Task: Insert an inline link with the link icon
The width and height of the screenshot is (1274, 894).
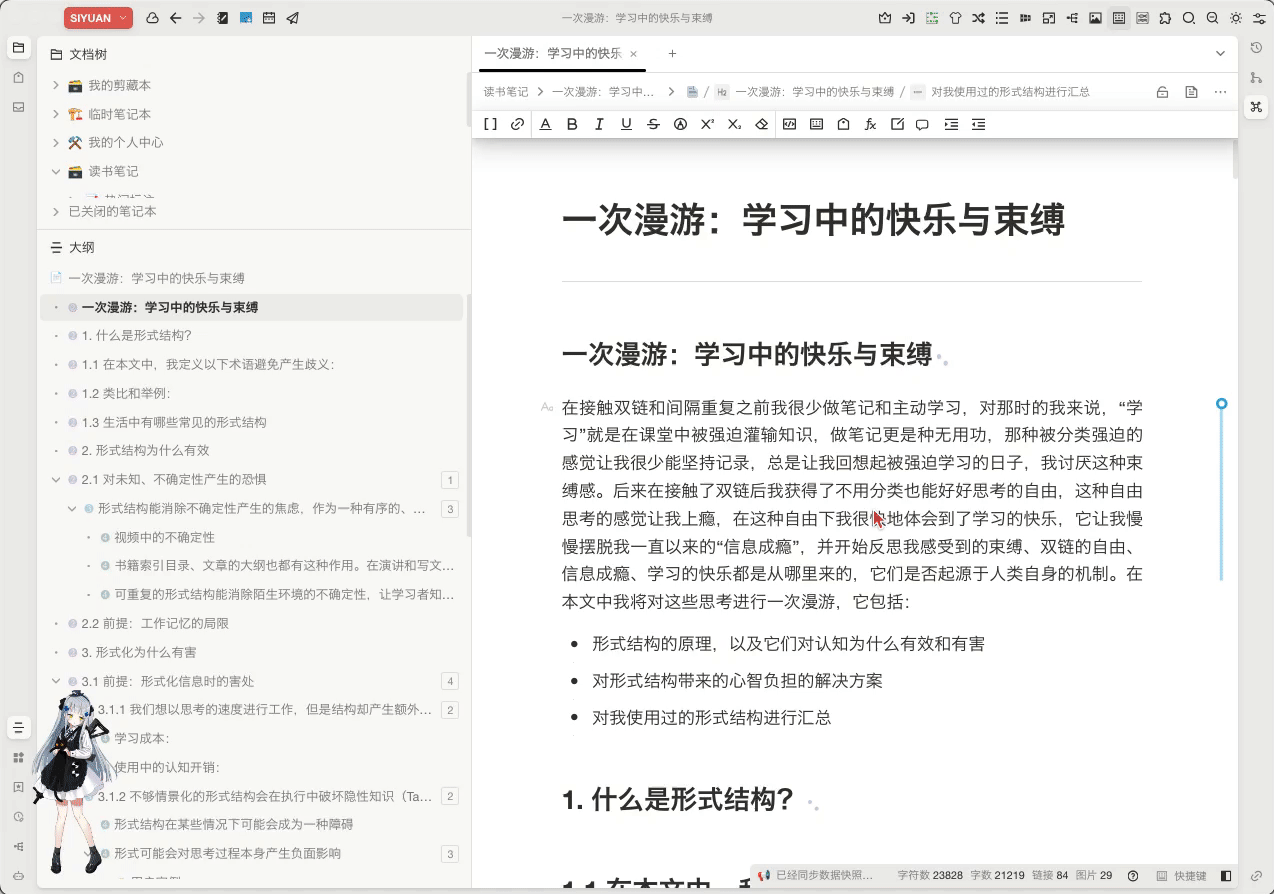Action: 517,124
